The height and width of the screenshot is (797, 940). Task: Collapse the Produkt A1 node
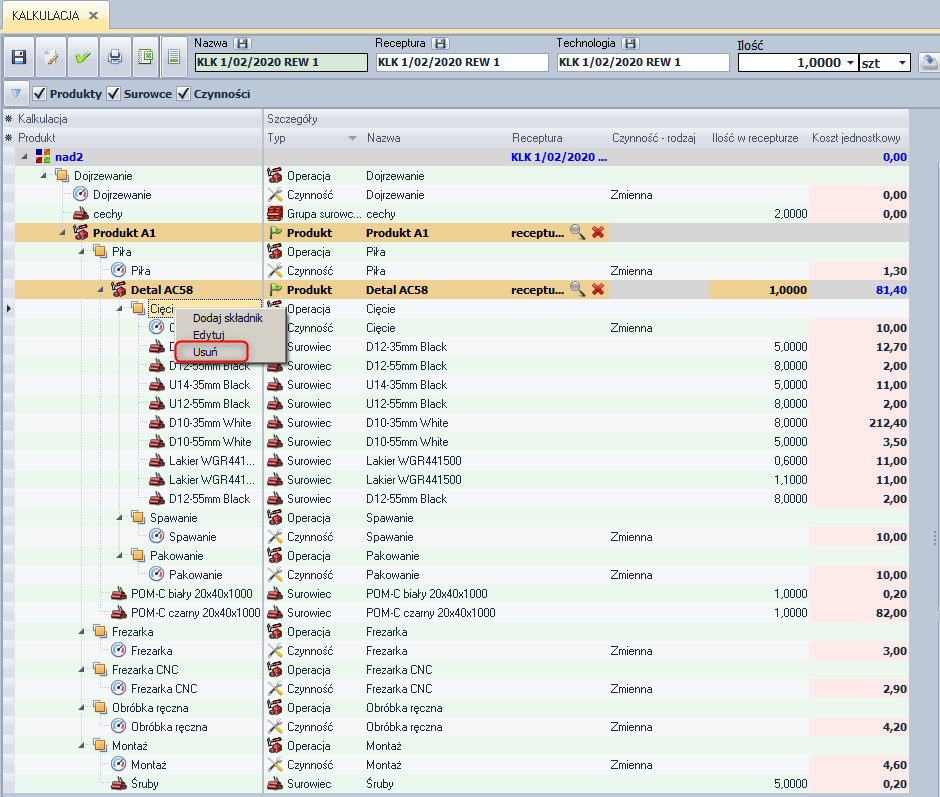62,232
